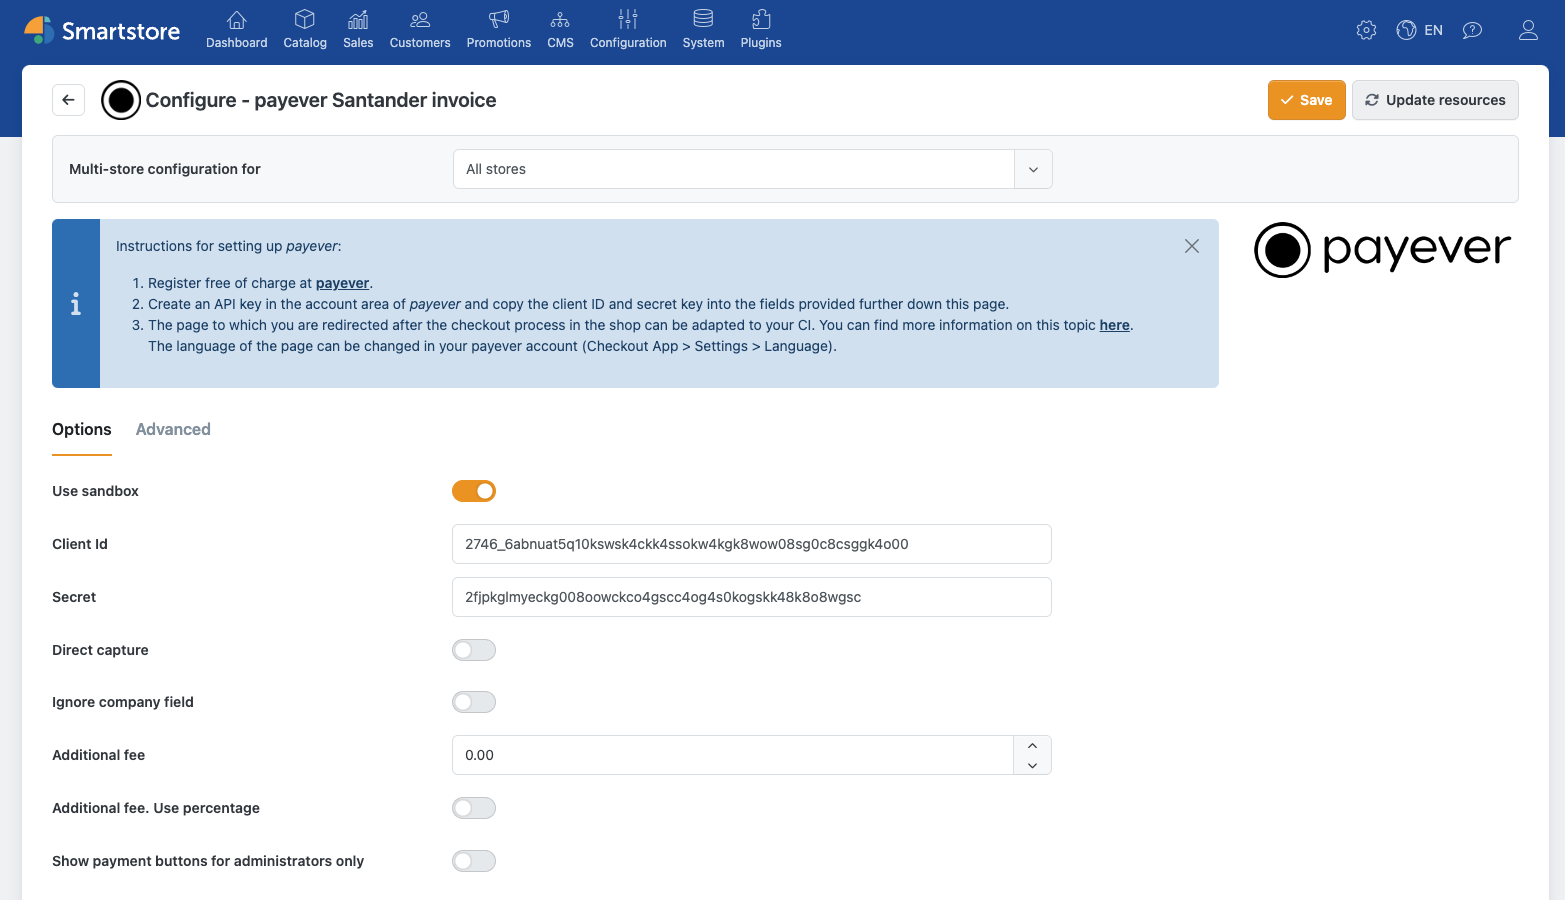1565x900 pixels.
Task: Enable Show payment buttons for administrators only
Action: tap(474, 861)
